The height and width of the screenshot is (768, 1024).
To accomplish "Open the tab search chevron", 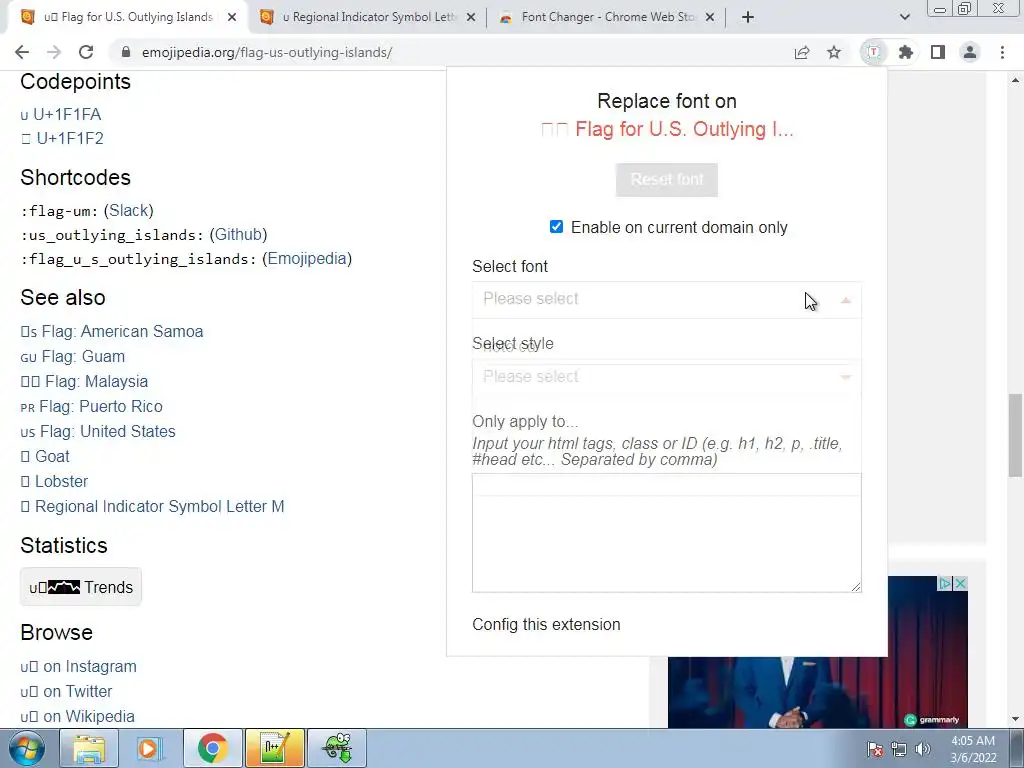I will (904, 17).
